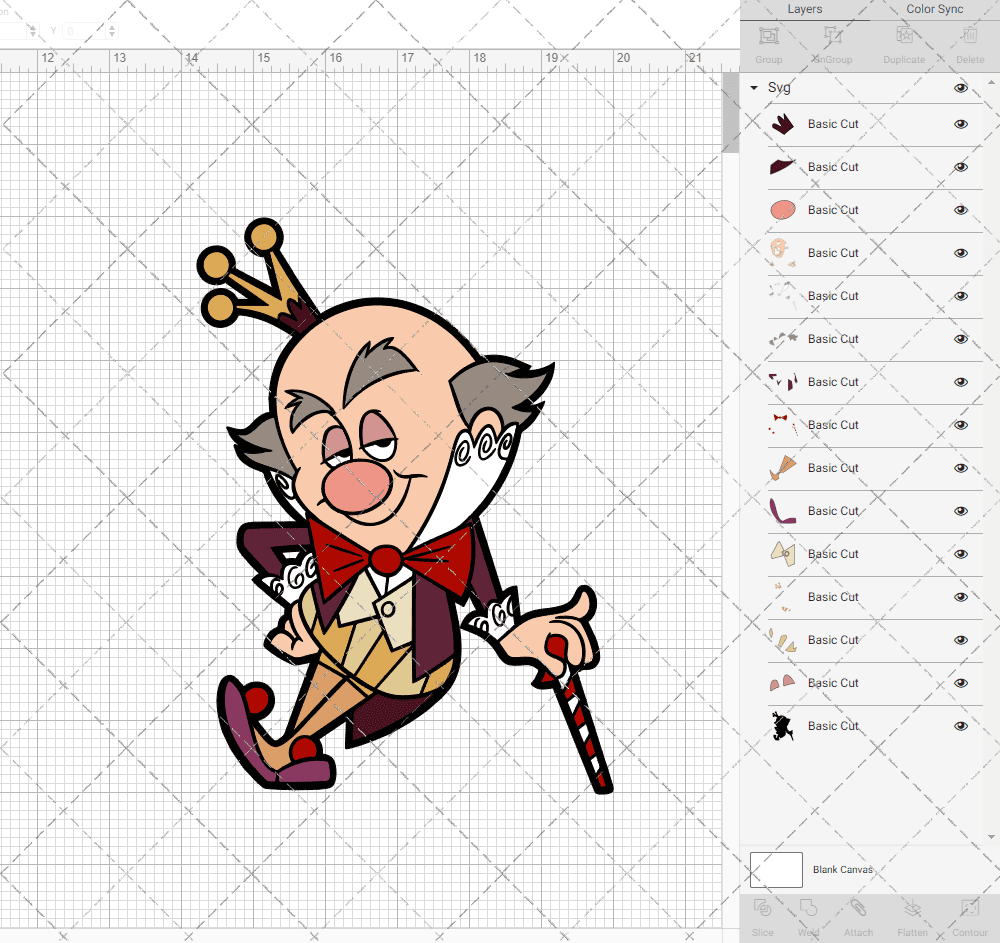The image size is (1000, 943).
Task: Hide the pink nose oval layer
Action: pos(960,210)
